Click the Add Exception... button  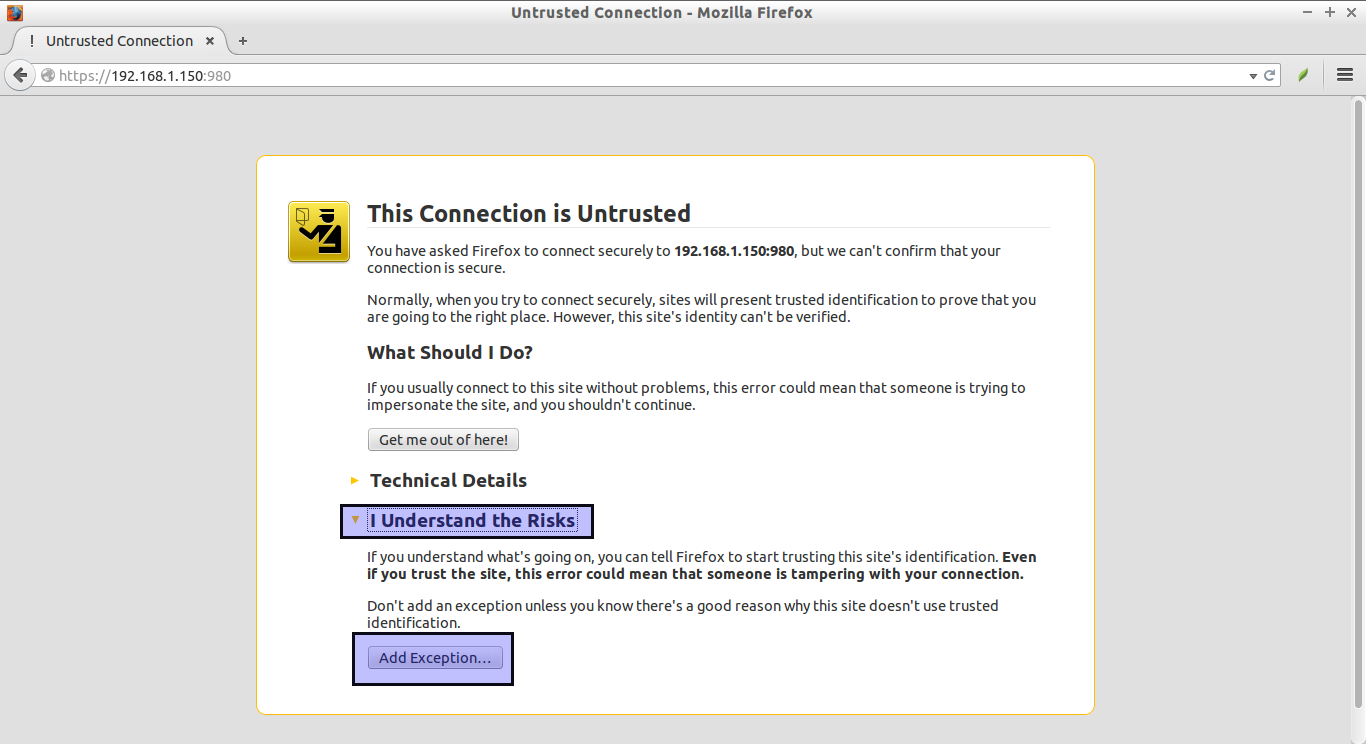click(x=435, y=658)
